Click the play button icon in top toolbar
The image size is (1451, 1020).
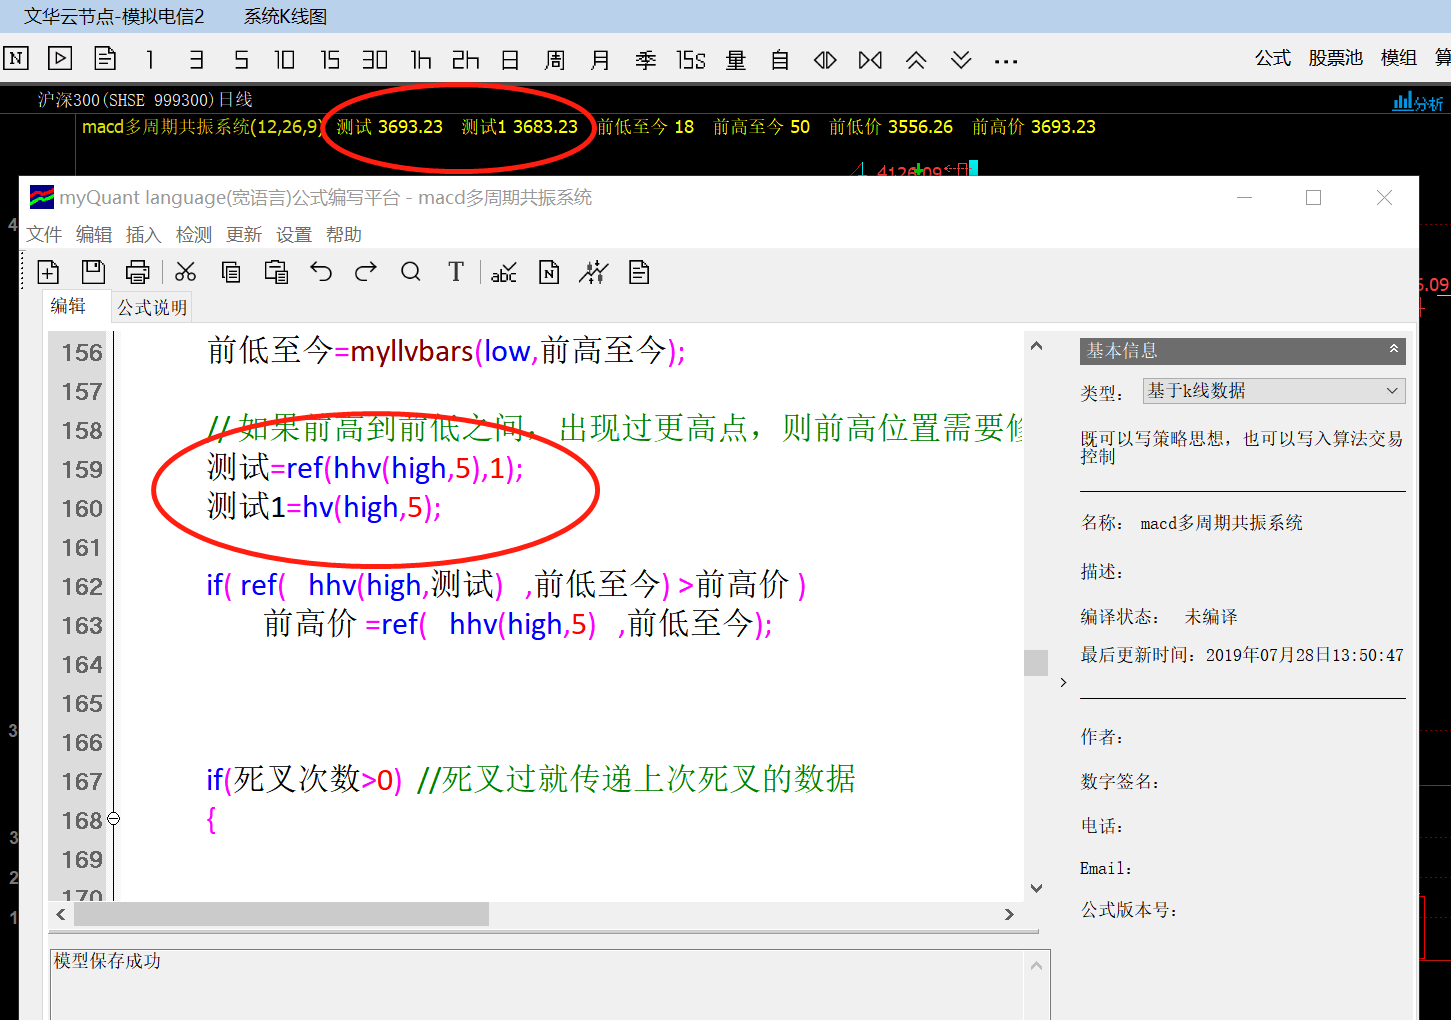click(x=60, y=59)
